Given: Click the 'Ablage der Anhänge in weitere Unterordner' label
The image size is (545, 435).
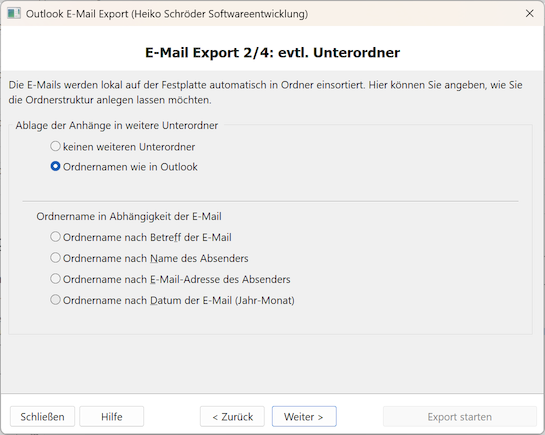Looking at the screenshot, I should (117, 125).
